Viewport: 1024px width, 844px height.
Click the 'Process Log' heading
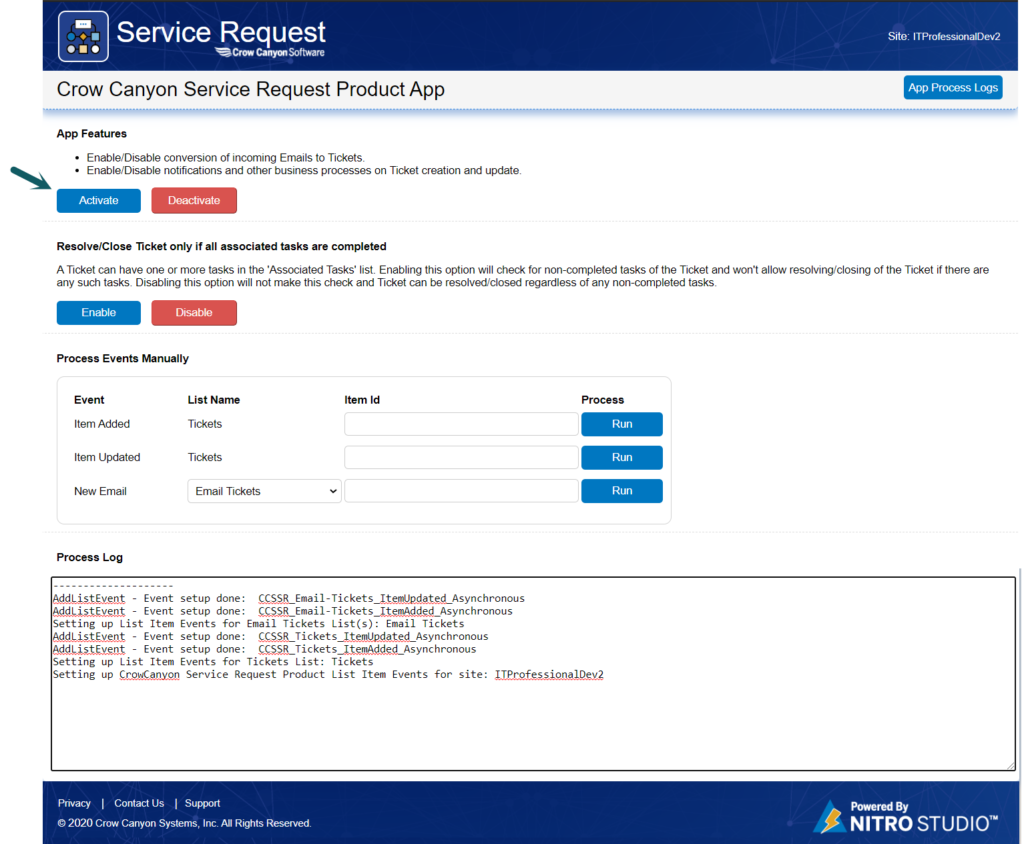click(89, 557)
